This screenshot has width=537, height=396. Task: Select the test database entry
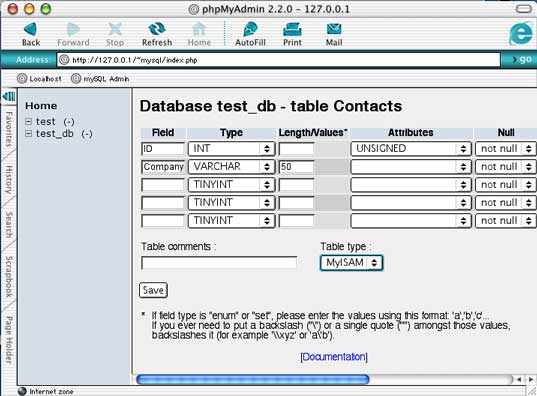point(46,122)
